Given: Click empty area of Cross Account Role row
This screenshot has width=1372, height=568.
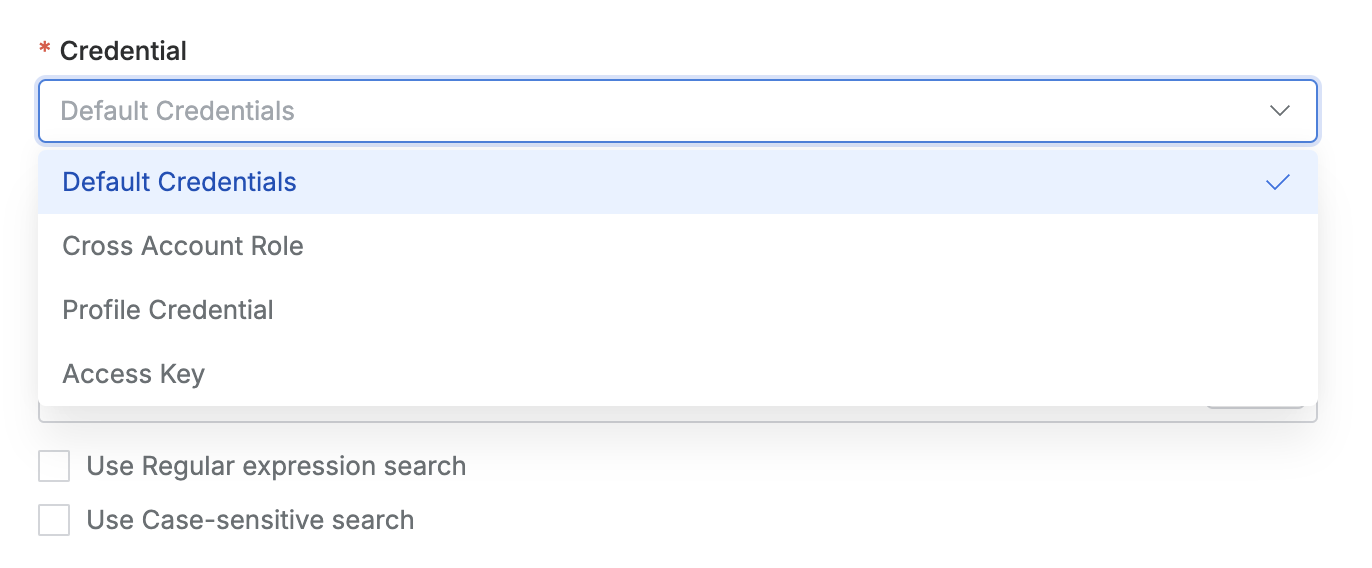Looking at the screenshot, I should tap(800, 246).
